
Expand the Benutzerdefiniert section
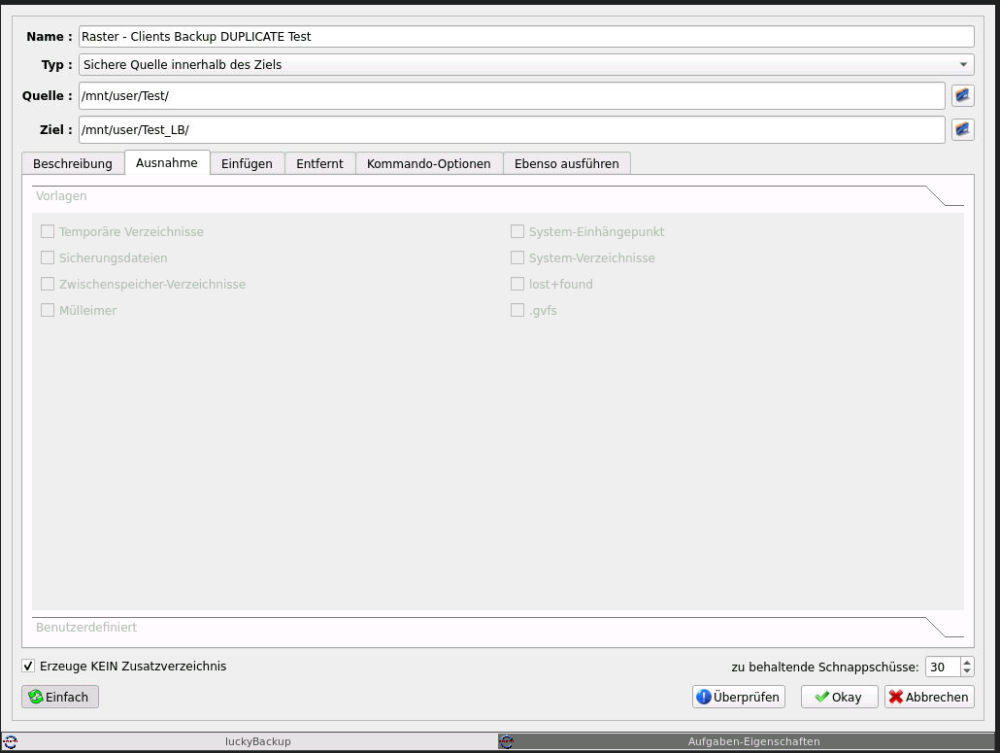(x=497, y=627)
